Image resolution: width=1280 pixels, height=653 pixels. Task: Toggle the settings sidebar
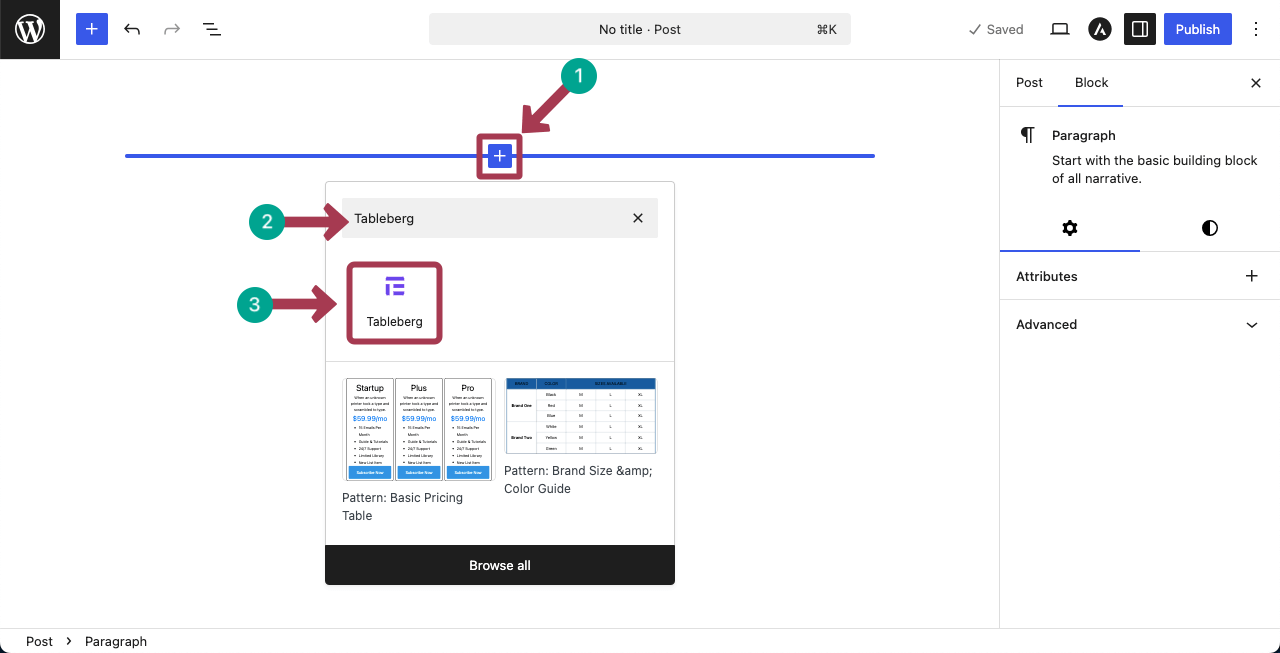[x=1139, y=29]
